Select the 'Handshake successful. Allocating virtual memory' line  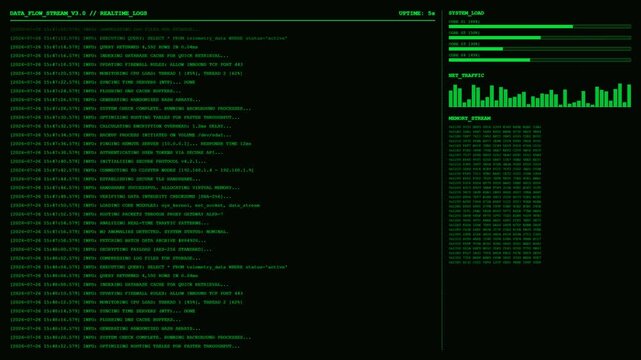click(x=125, y=188)
